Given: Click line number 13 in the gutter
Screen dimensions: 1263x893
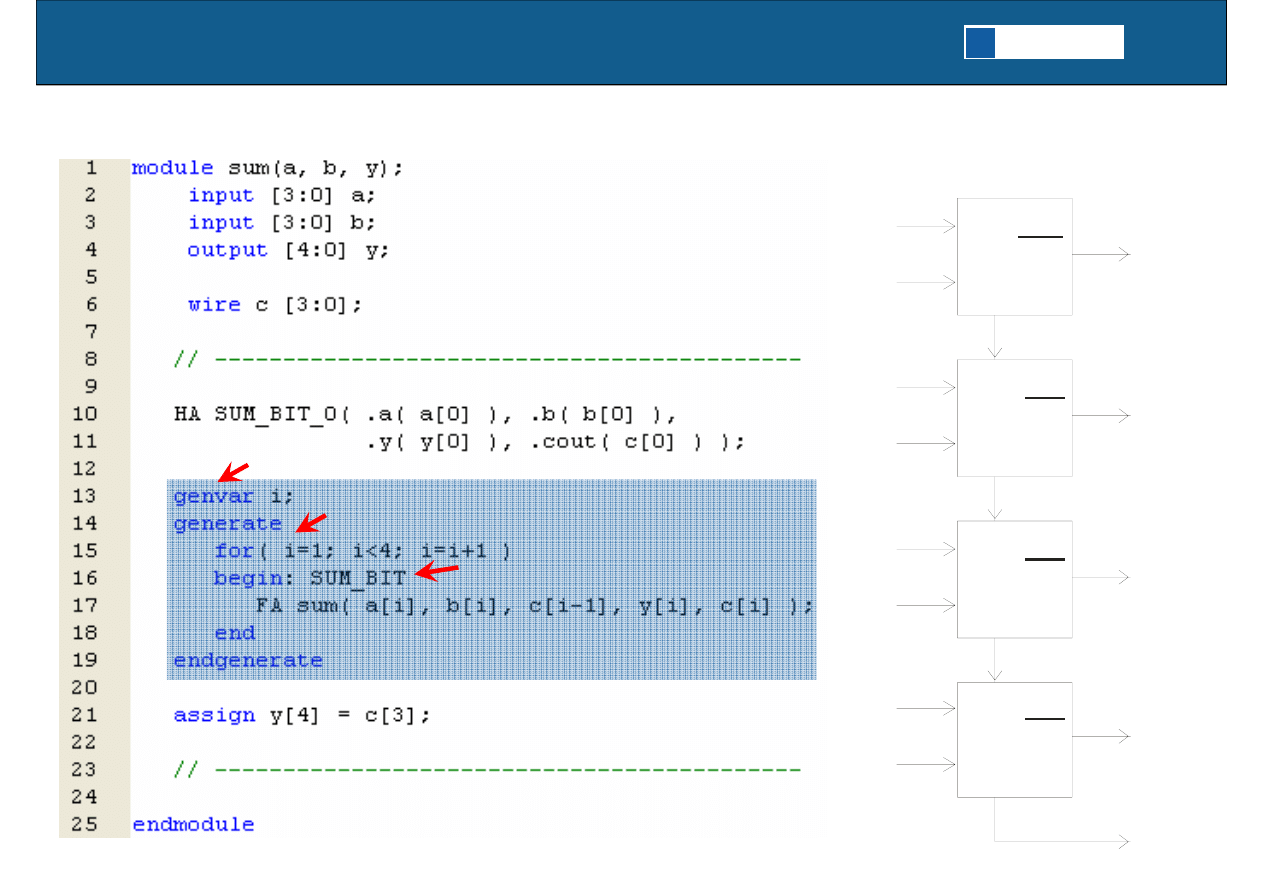Looking at the screenshot, I should click(x=84, y=496).
